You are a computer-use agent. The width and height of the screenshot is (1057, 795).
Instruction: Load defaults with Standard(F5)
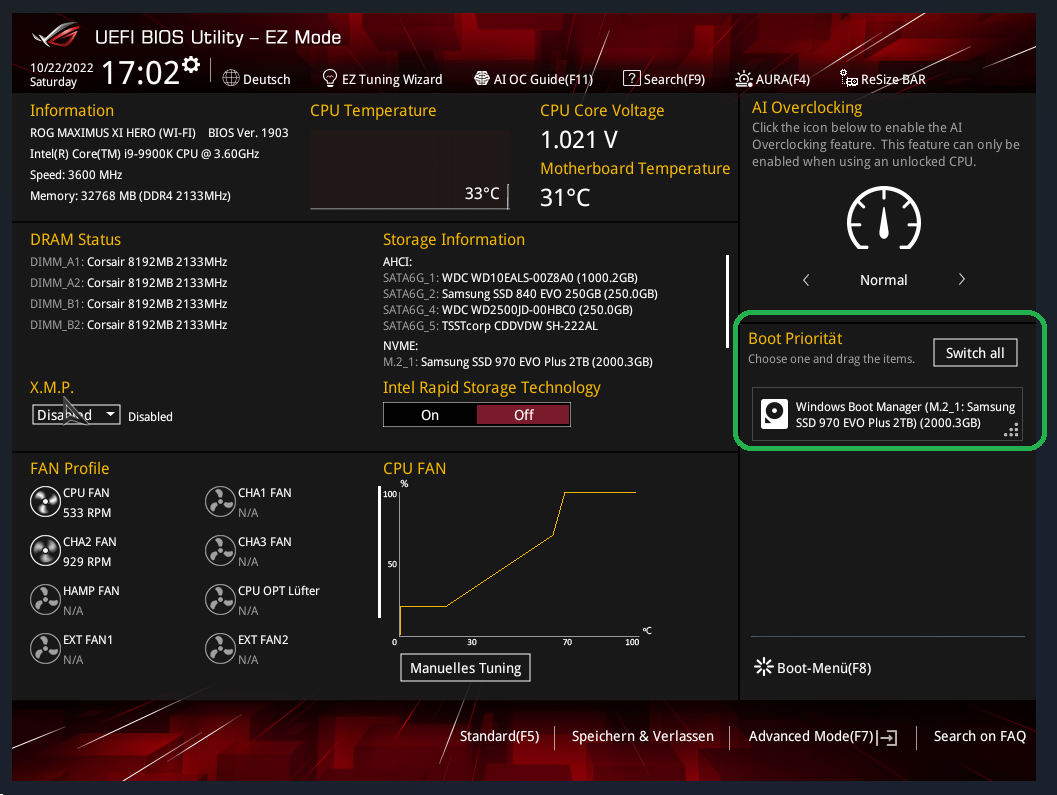point(500,736)
